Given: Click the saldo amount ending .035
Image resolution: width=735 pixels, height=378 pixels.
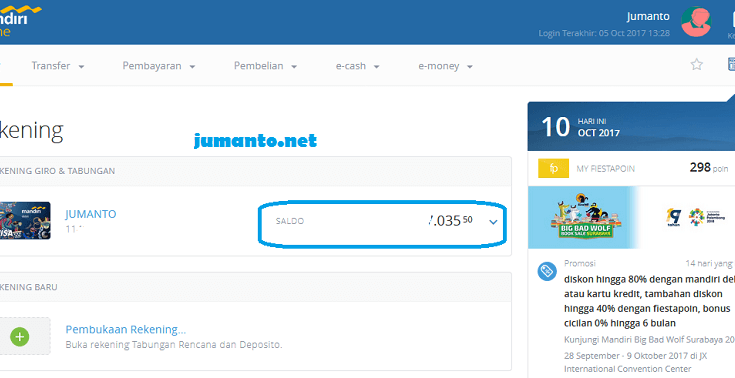Looking at the screenshot, I should tap(450, 220).
